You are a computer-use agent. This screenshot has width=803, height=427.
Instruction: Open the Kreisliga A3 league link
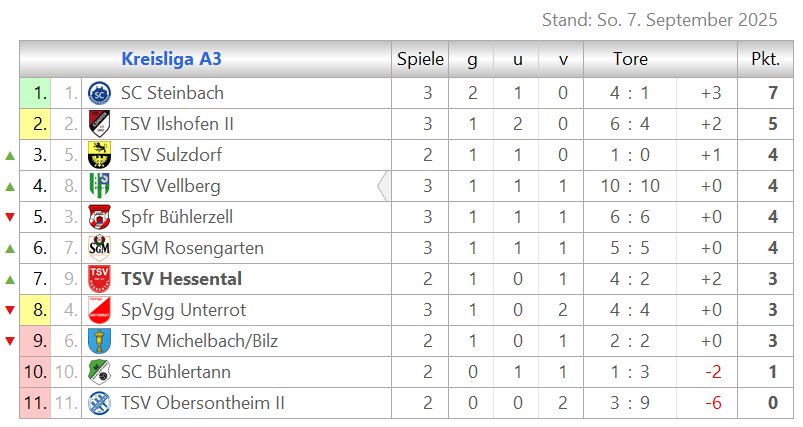coord(172,59)
